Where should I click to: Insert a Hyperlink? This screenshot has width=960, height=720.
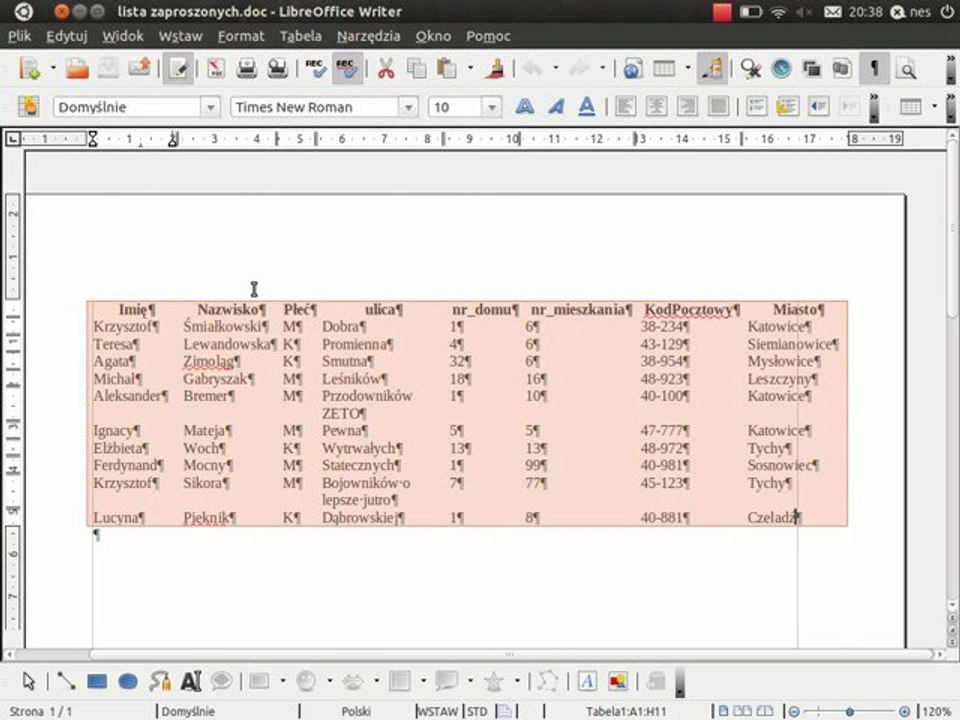click(632, 68)
